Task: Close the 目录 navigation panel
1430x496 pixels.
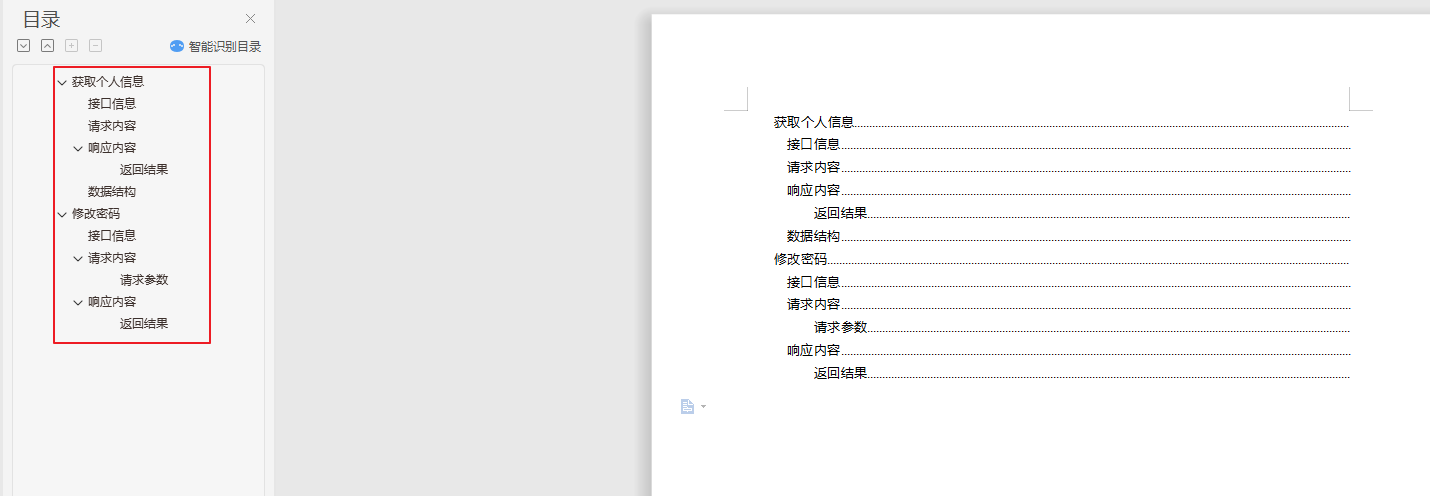Action: pyautogui.click(x=250, y=18)
